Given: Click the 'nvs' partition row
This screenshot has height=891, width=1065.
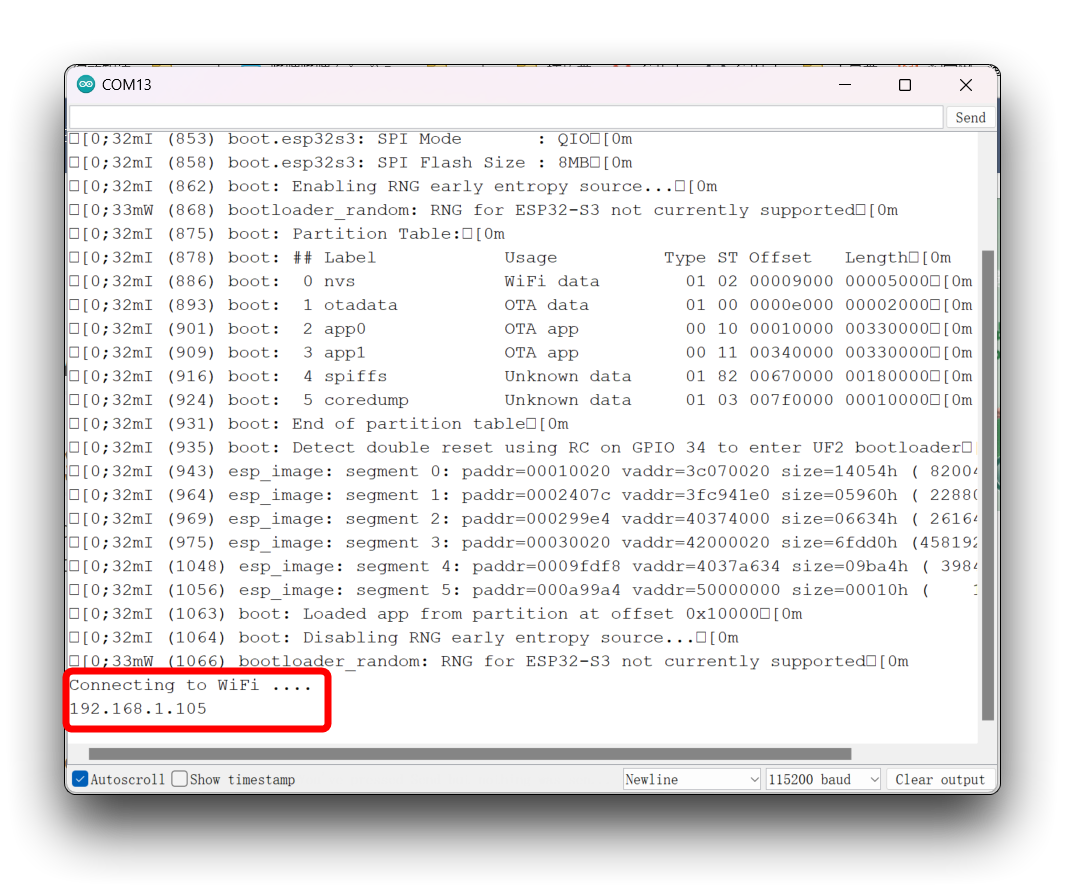Looking at the screenshot, I should pyautogui.click(x=521, y=281).
